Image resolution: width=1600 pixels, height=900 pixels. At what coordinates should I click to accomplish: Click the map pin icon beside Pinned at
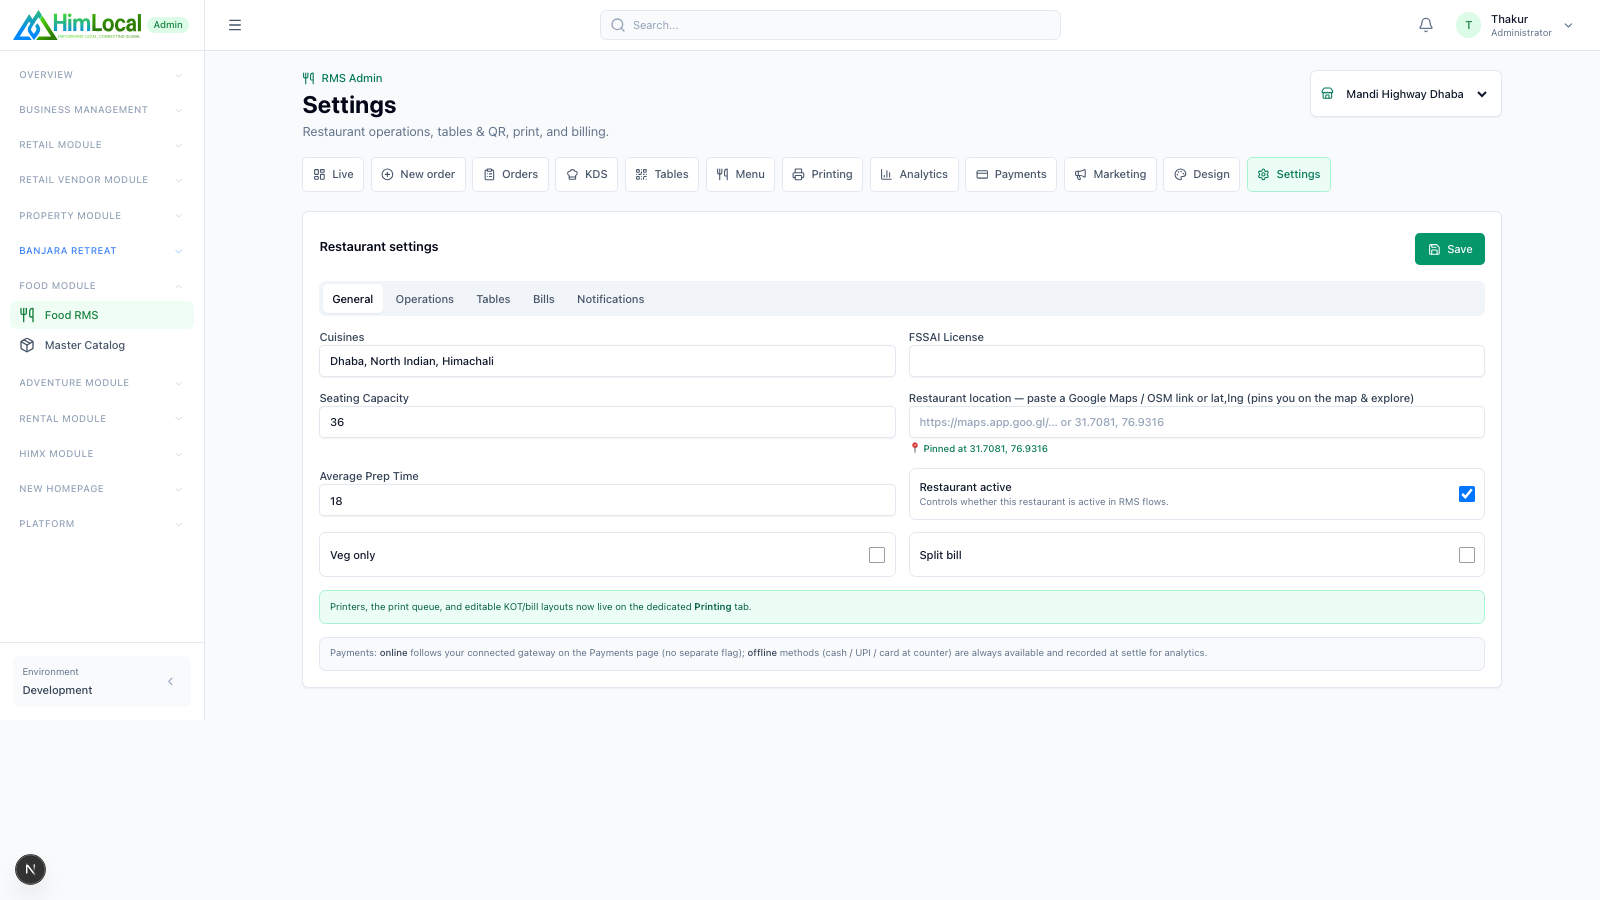(914, 448)
